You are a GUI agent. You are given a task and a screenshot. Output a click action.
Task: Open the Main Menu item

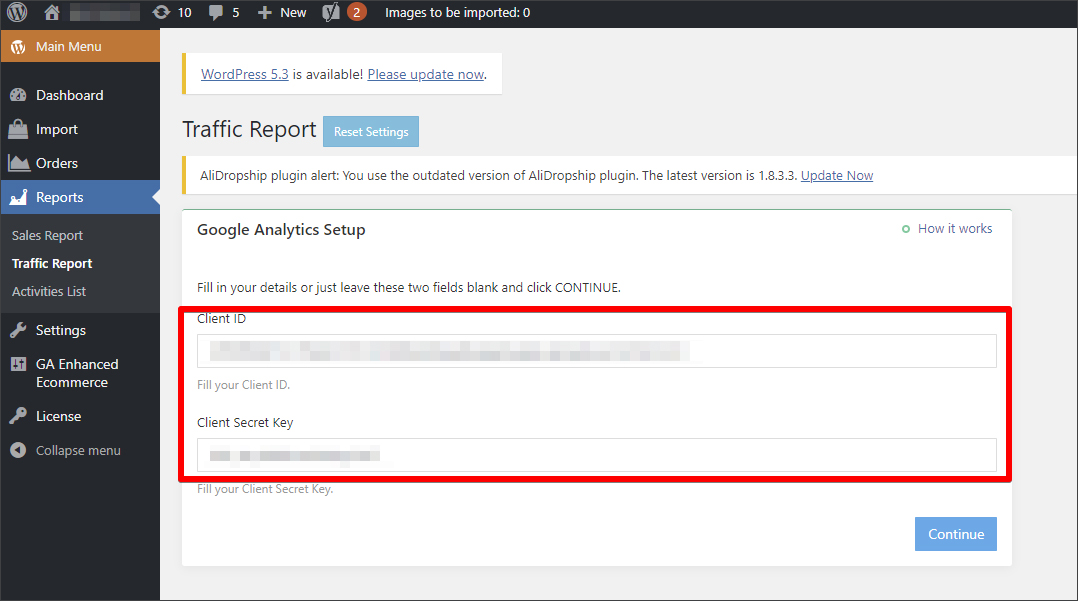[80, 47]
